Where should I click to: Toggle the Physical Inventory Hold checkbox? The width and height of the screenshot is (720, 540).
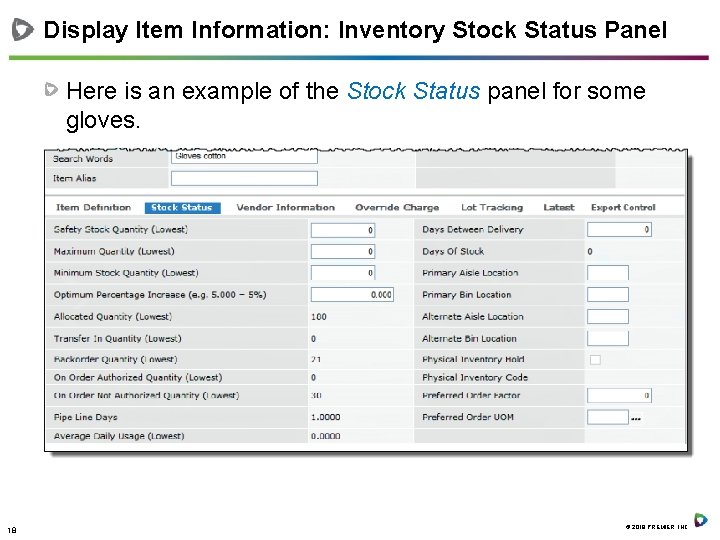[x=595, y=360]
